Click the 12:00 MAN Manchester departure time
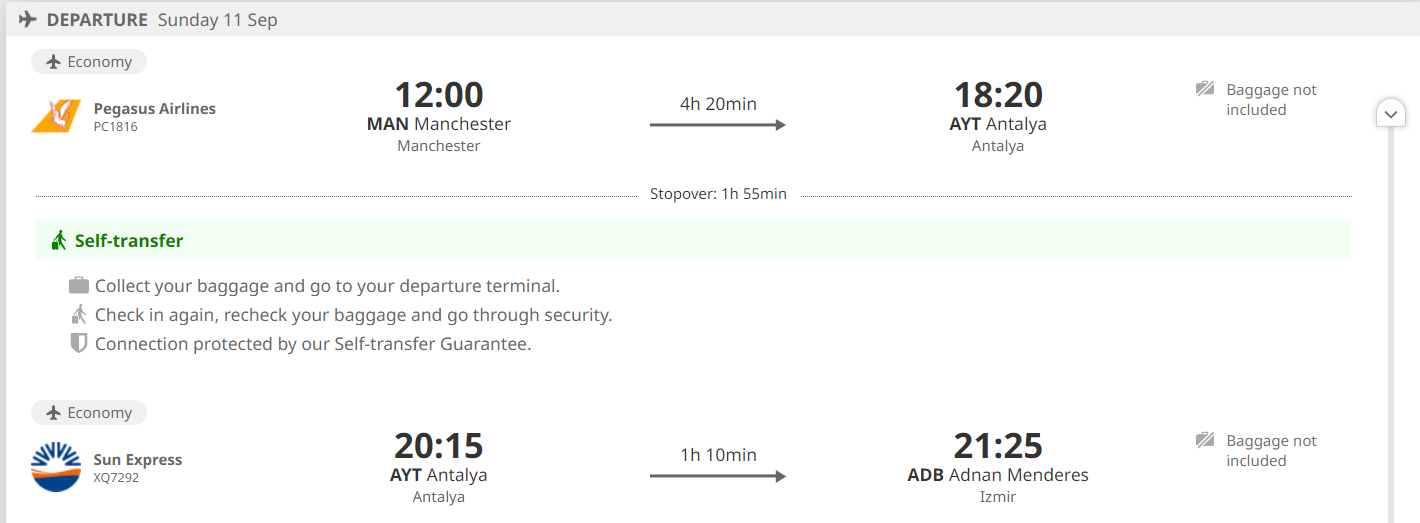The height and width of the screenshot is (523, 1420). click(x=439, y=95)
